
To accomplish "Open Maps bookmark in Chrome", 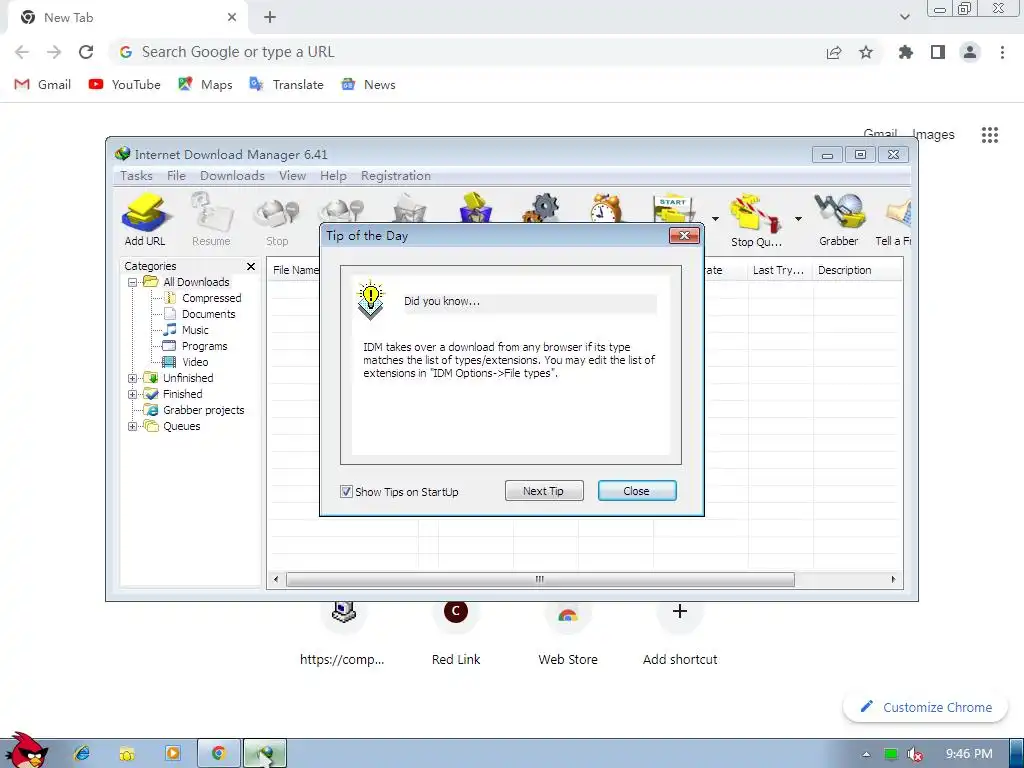I will point(205,85).
